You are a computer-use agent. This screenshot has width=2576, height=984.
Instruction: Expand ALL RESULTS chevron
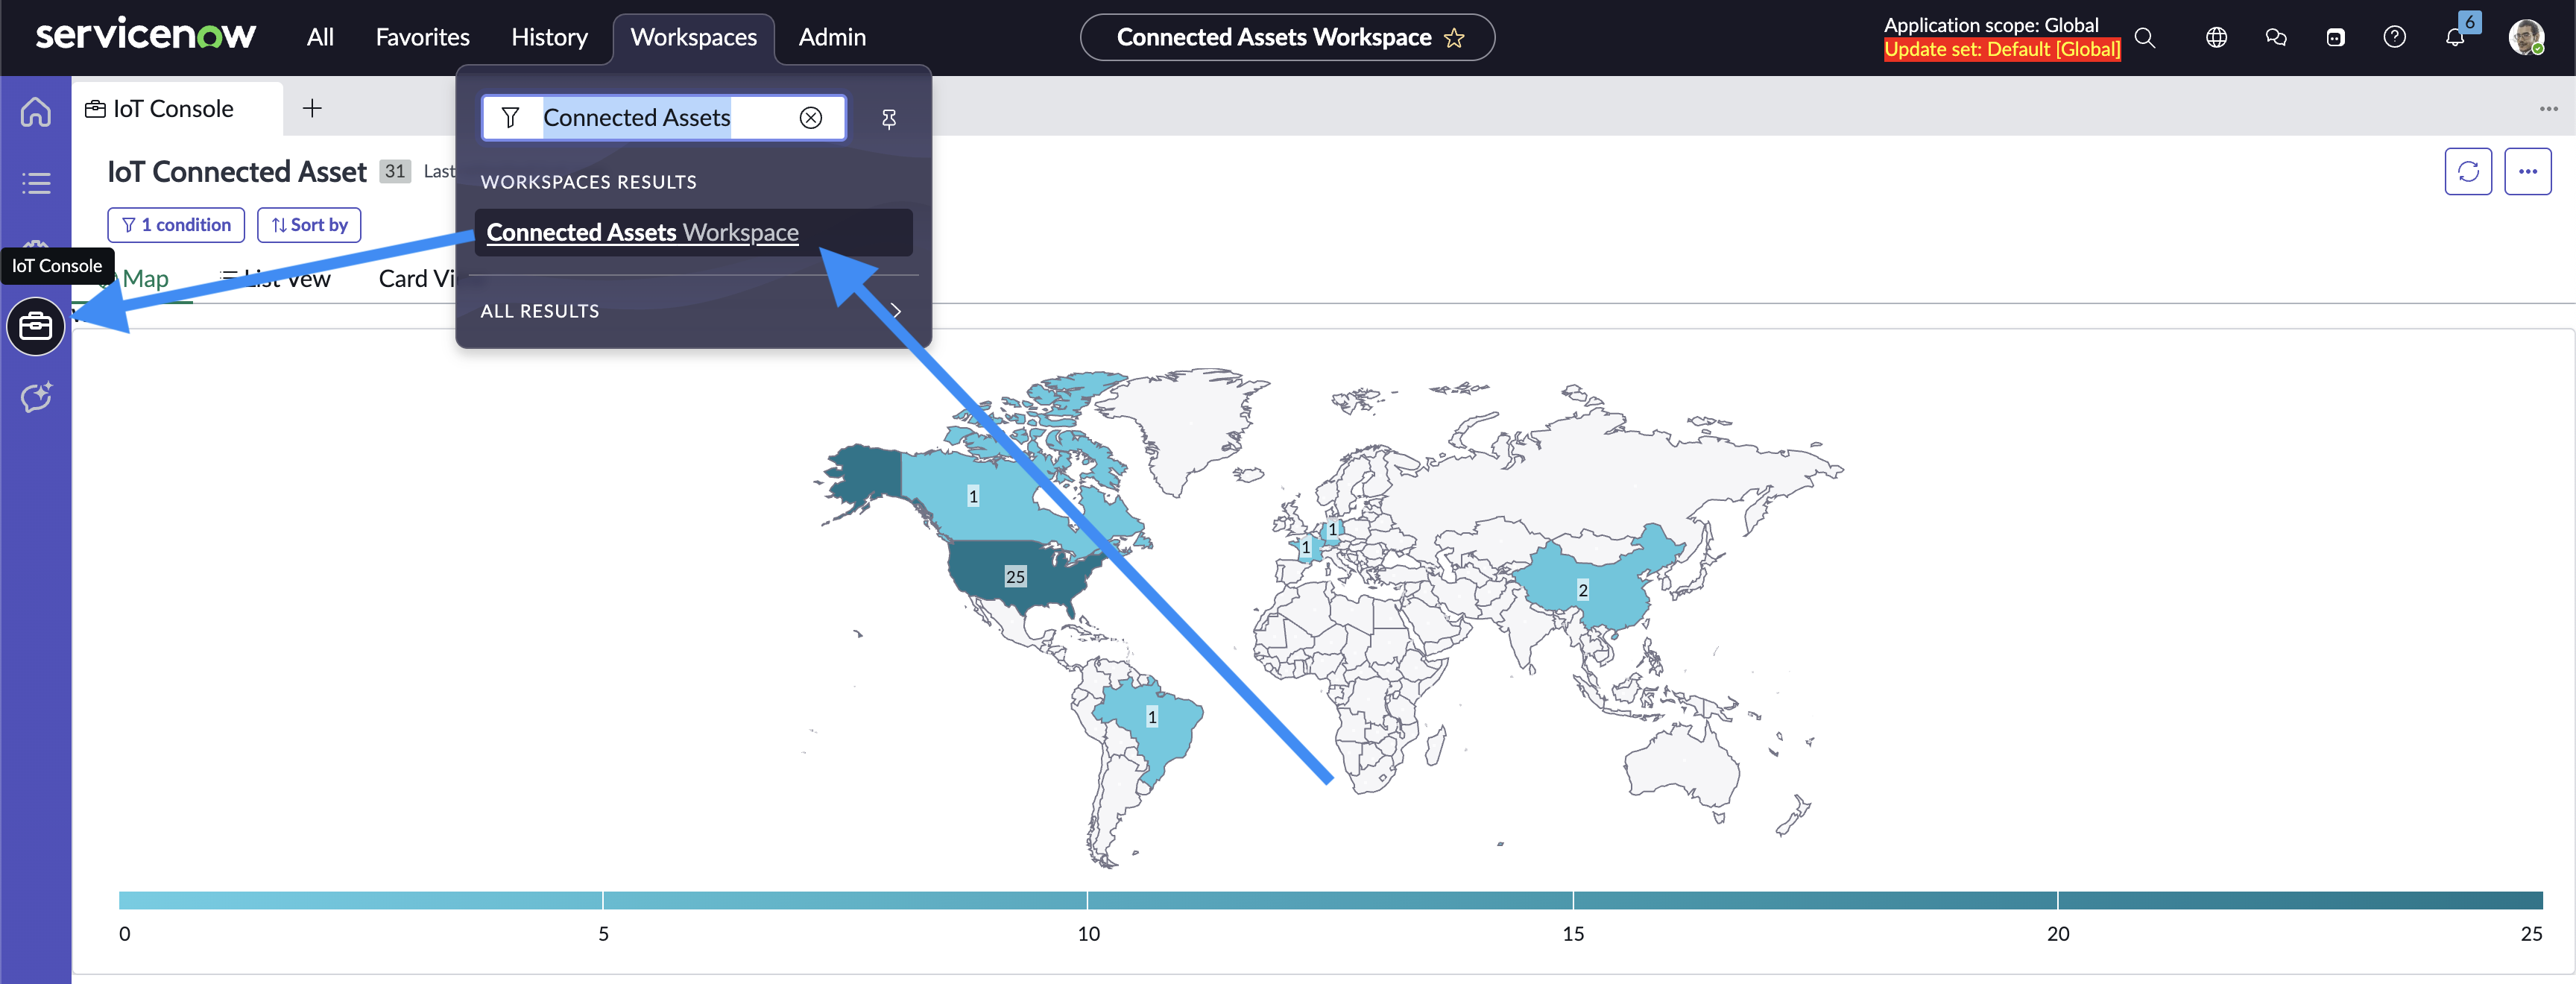pos(896,311)
